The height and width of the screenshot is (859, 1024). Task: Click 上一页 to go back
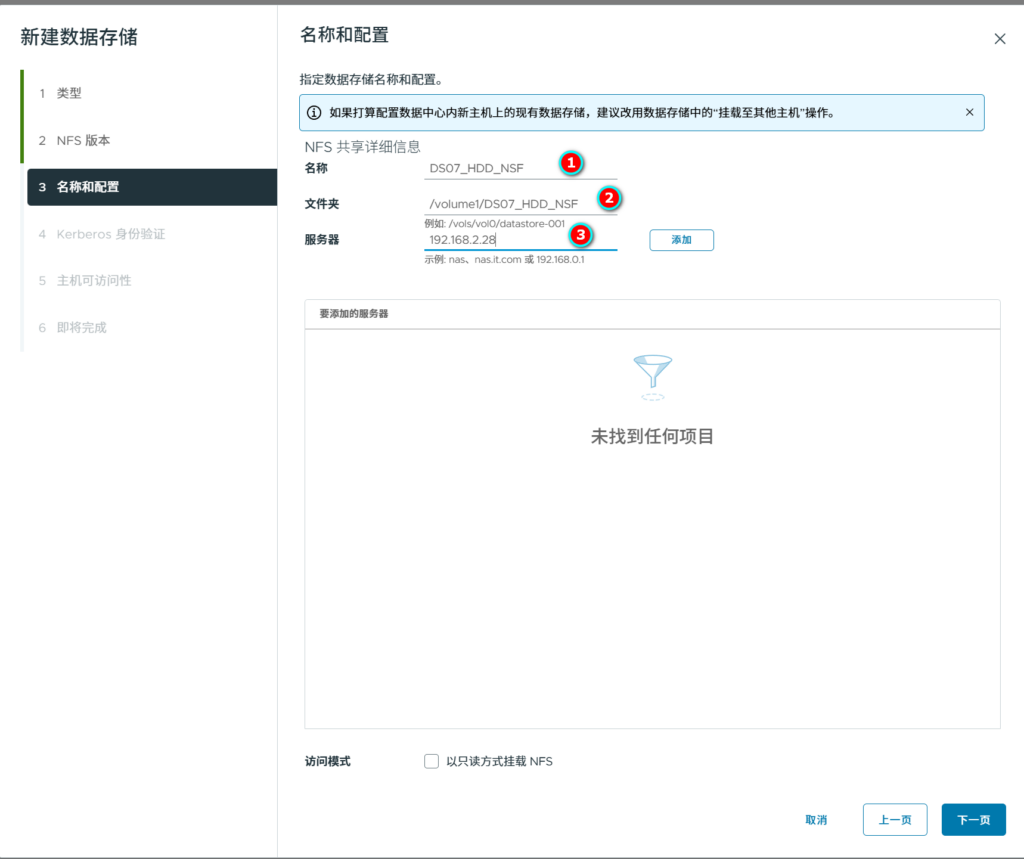coord(894,820)
